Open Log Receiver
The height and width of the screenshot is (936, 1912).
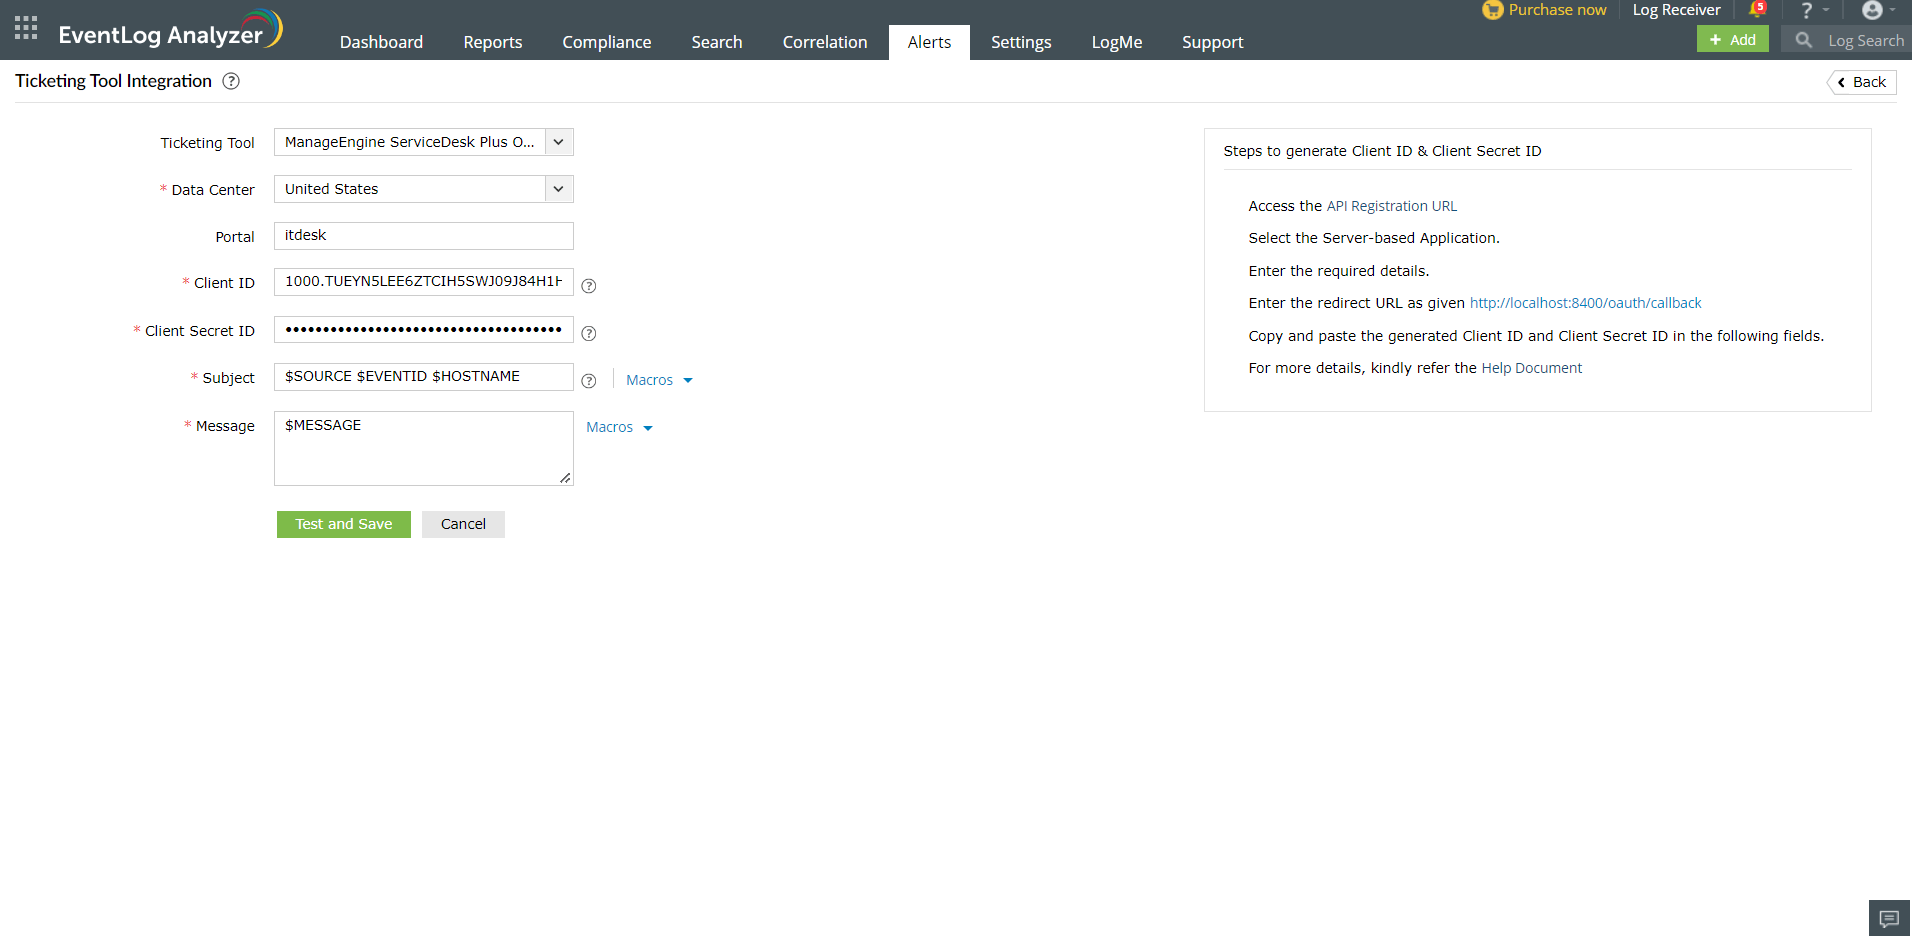coord(1677,10)
